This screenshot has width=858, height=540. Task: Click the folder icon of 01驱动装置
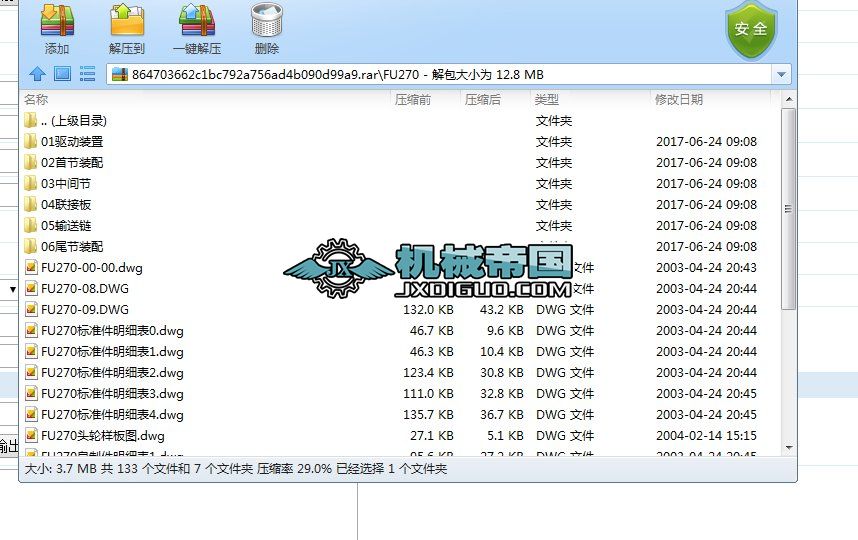(31, 141)
